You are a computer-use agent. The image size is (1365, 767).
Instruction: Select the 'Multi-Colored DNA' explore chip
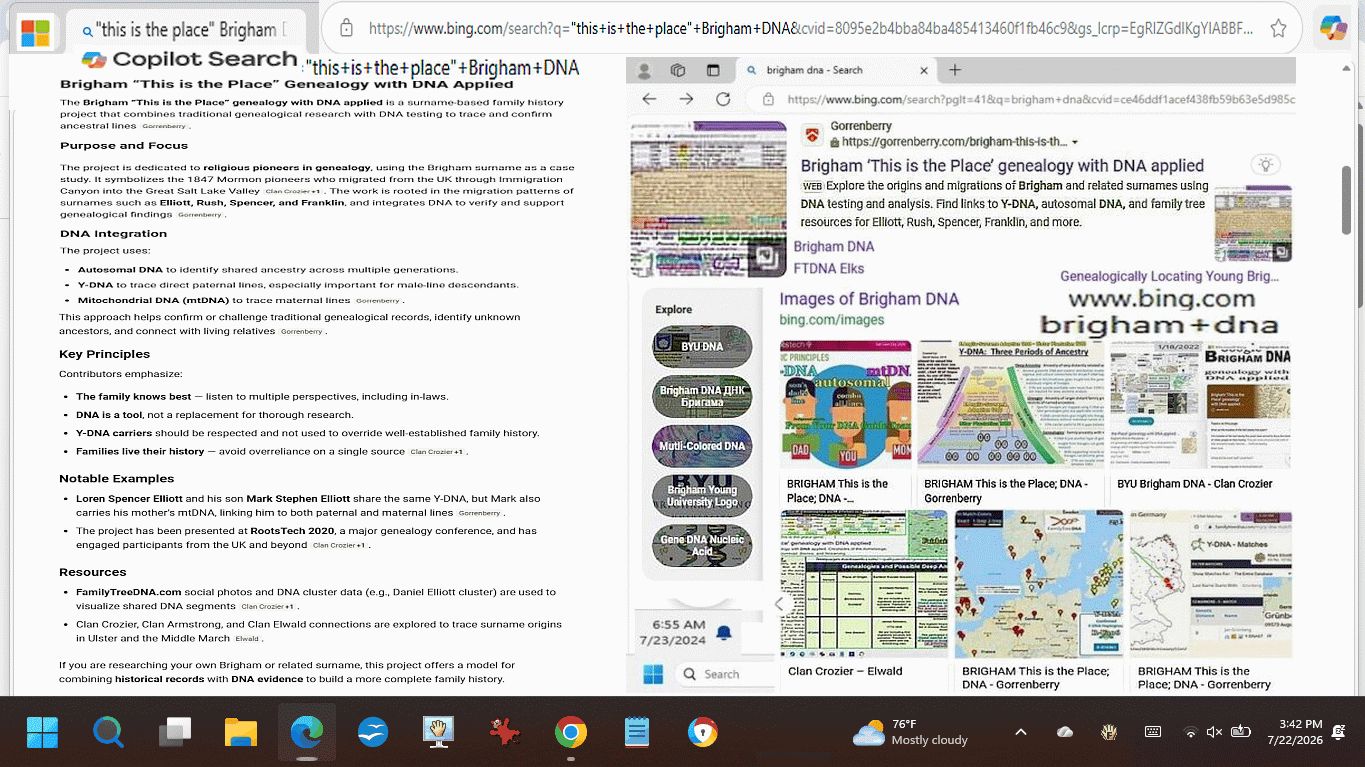702,446
